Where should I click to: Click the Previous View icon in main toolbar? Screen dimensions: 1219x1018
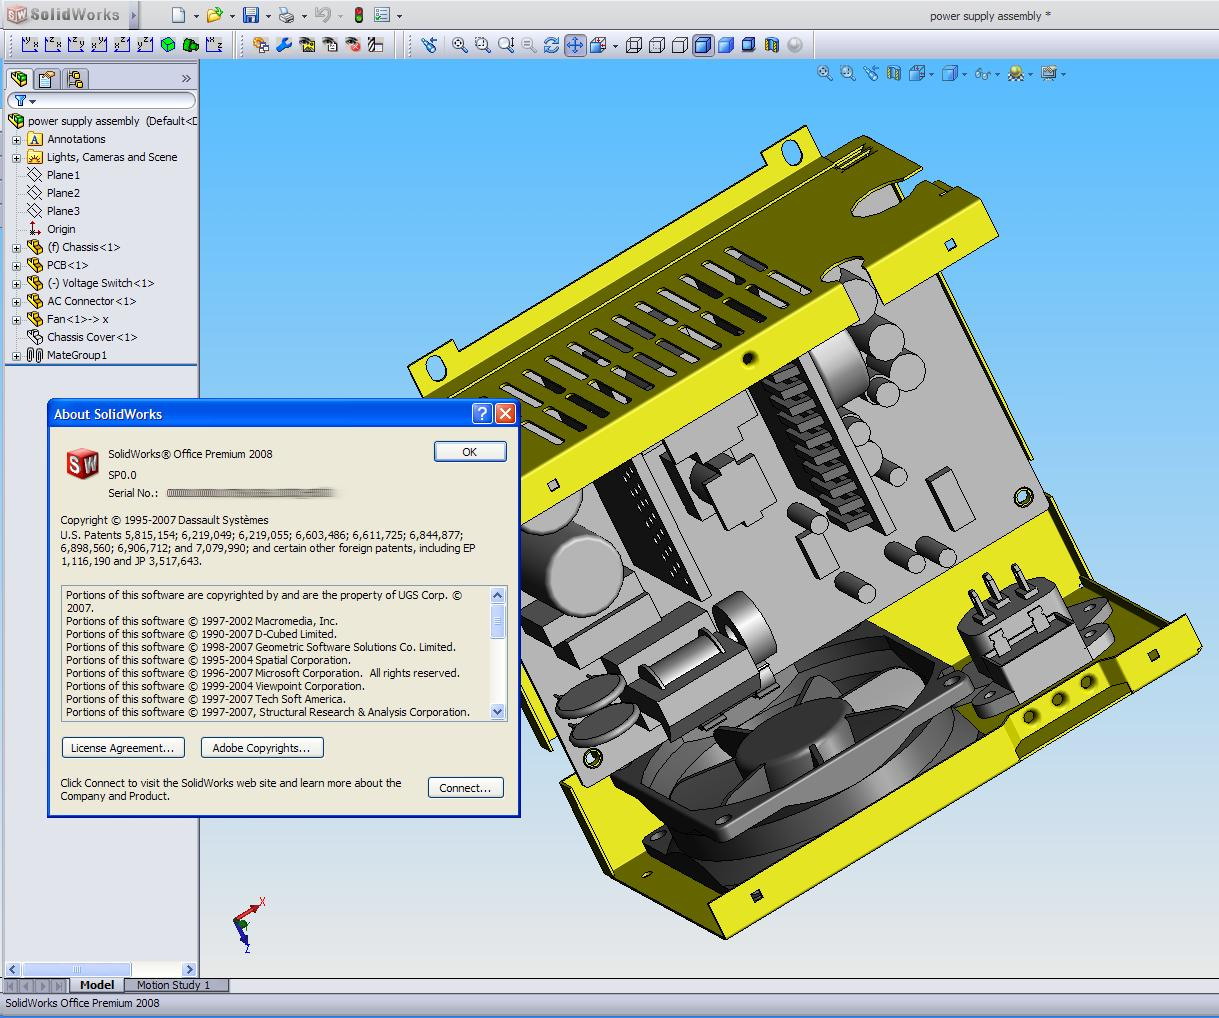pos(429,45)
